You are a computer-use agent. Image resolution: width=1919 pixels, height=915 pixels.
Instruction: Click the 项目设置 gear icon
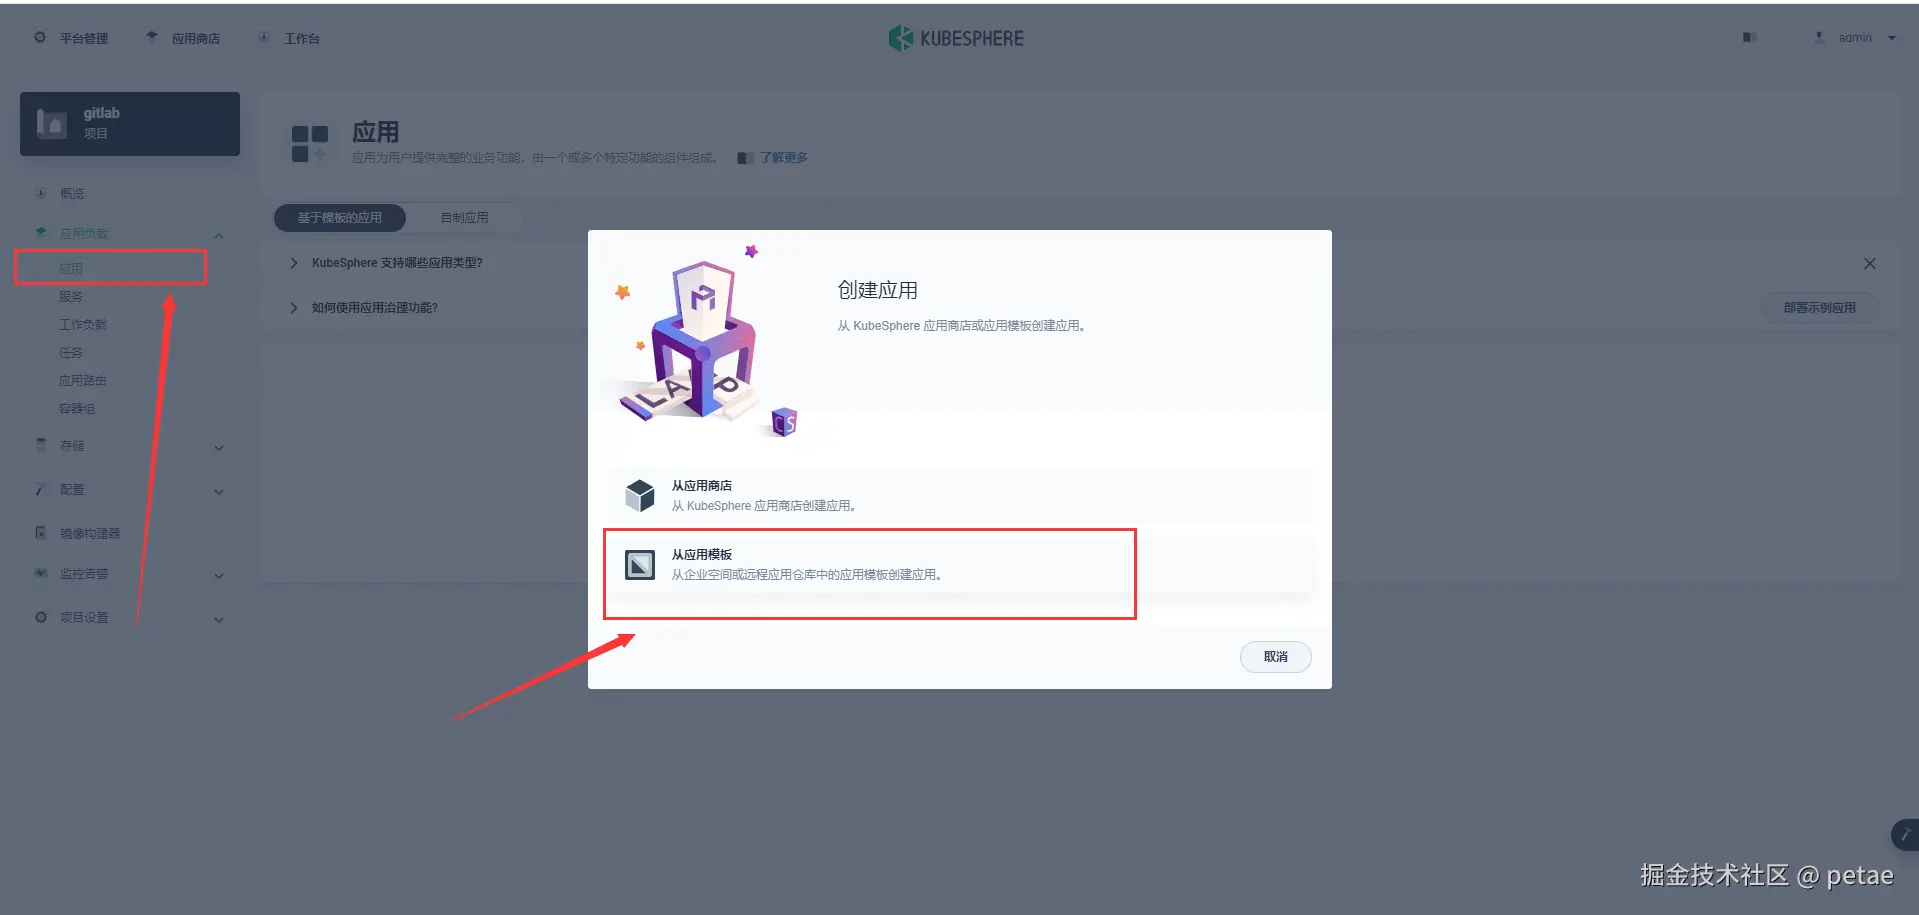[x=41, y=617]
